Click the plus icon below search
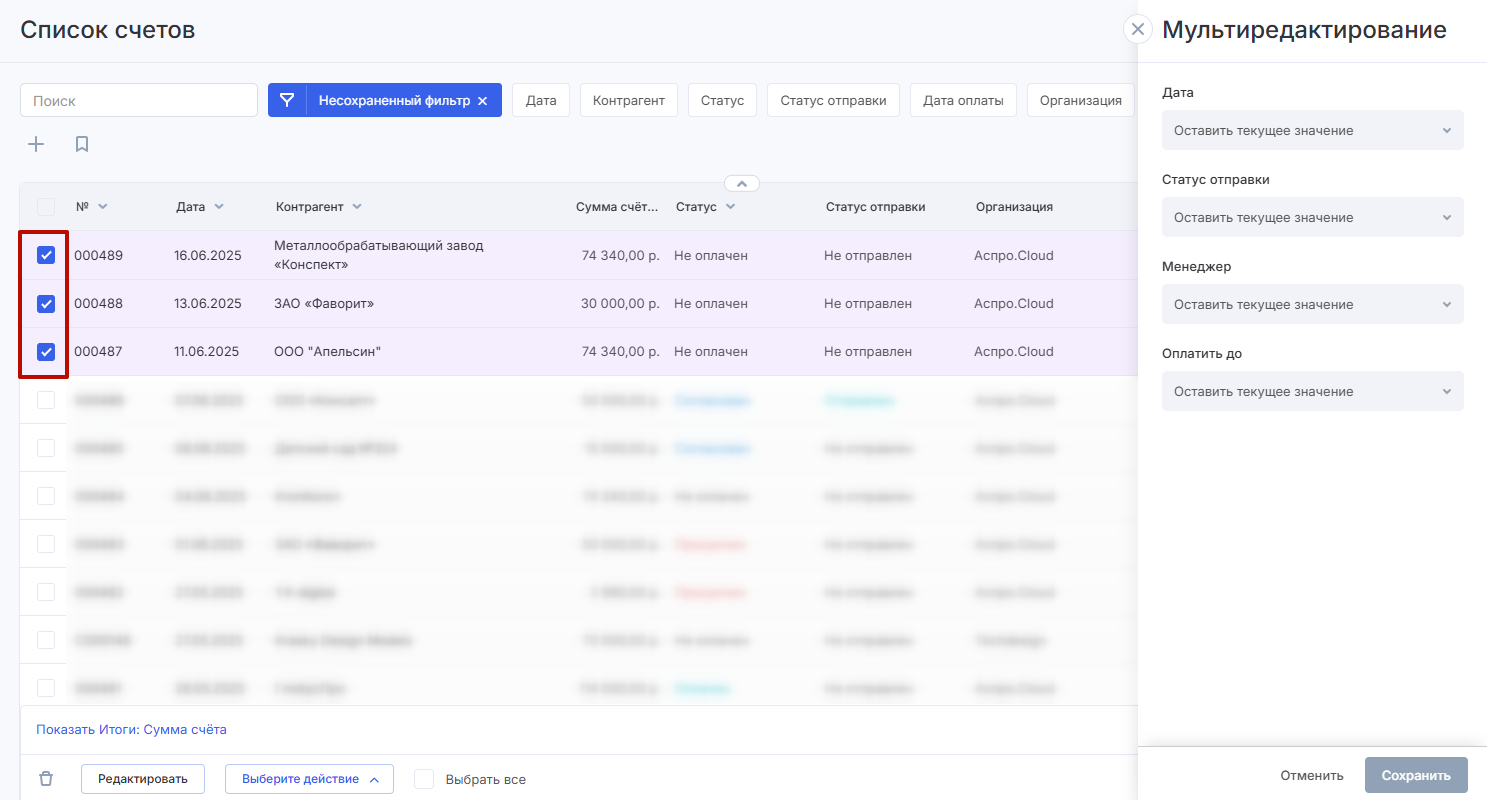The height and width of the screenshot is (800, 1487). (x=36, y=144)
